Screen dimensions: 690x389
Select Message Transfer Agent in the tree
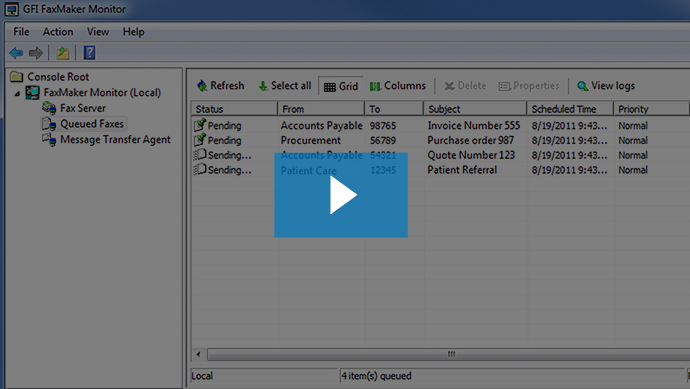115,139
